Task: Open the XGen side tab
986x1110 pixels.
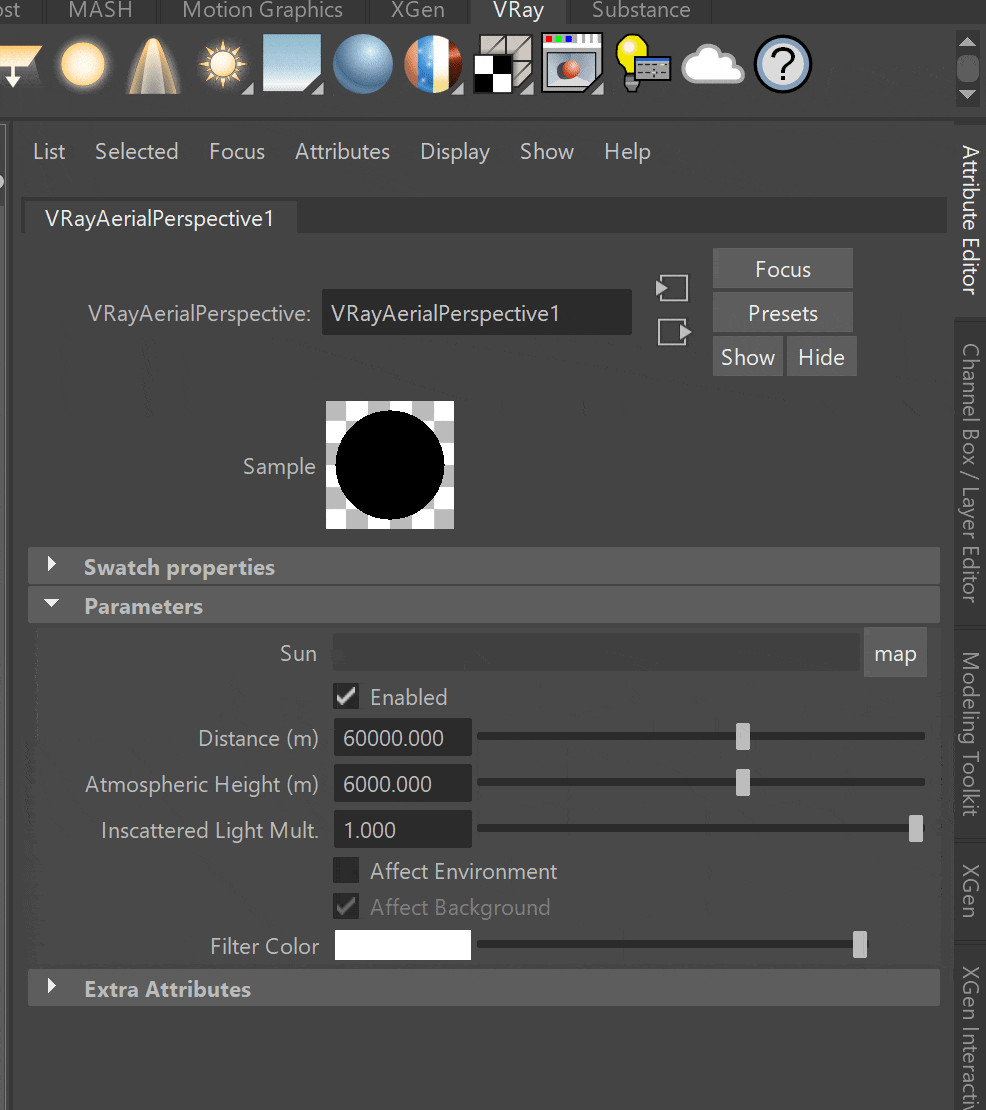Action: tap(970, 891)
